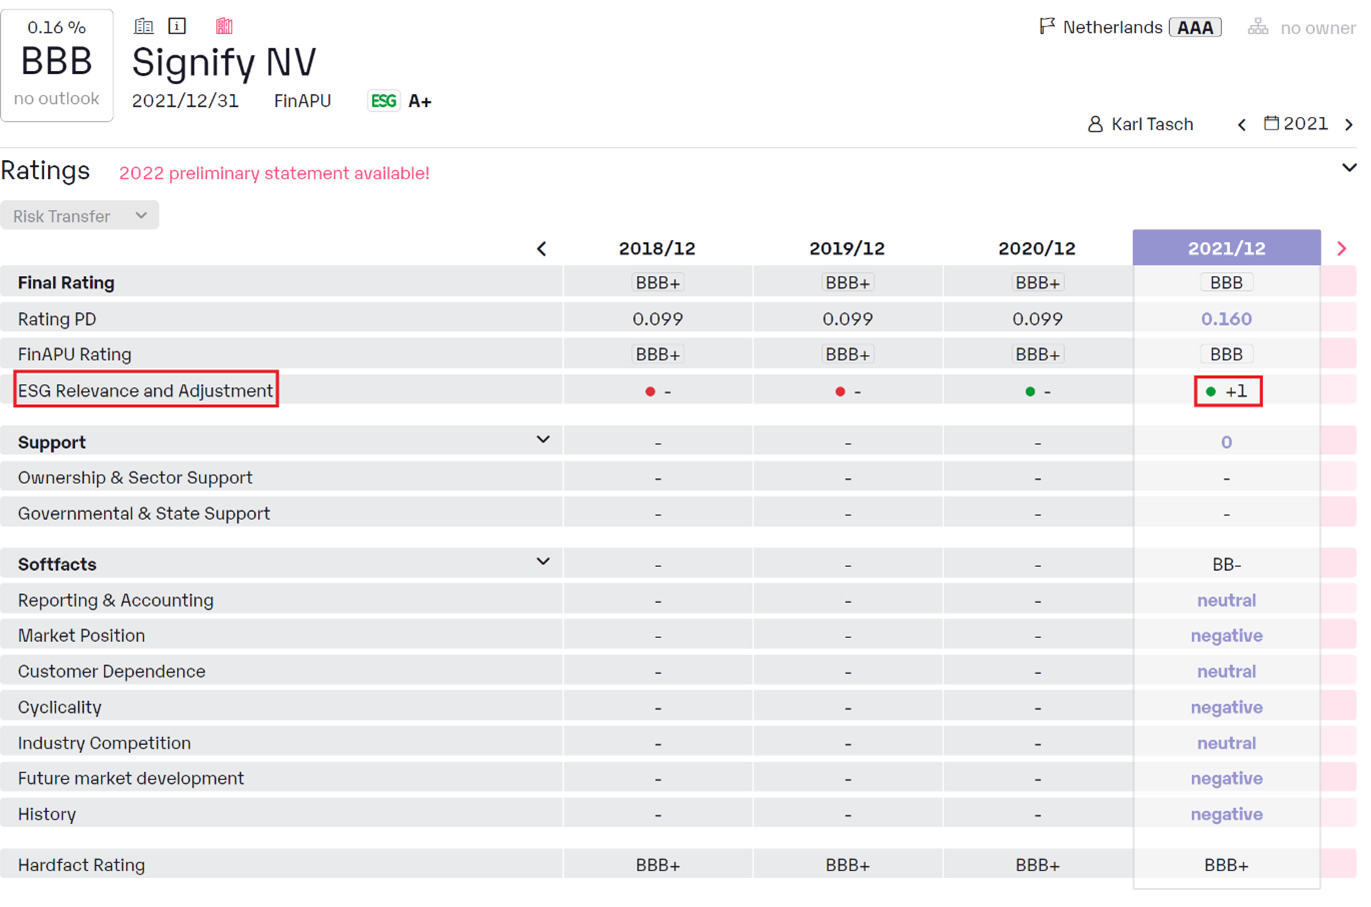Click negative value for History
The image size is (1371, 907).
point(1227,814)
